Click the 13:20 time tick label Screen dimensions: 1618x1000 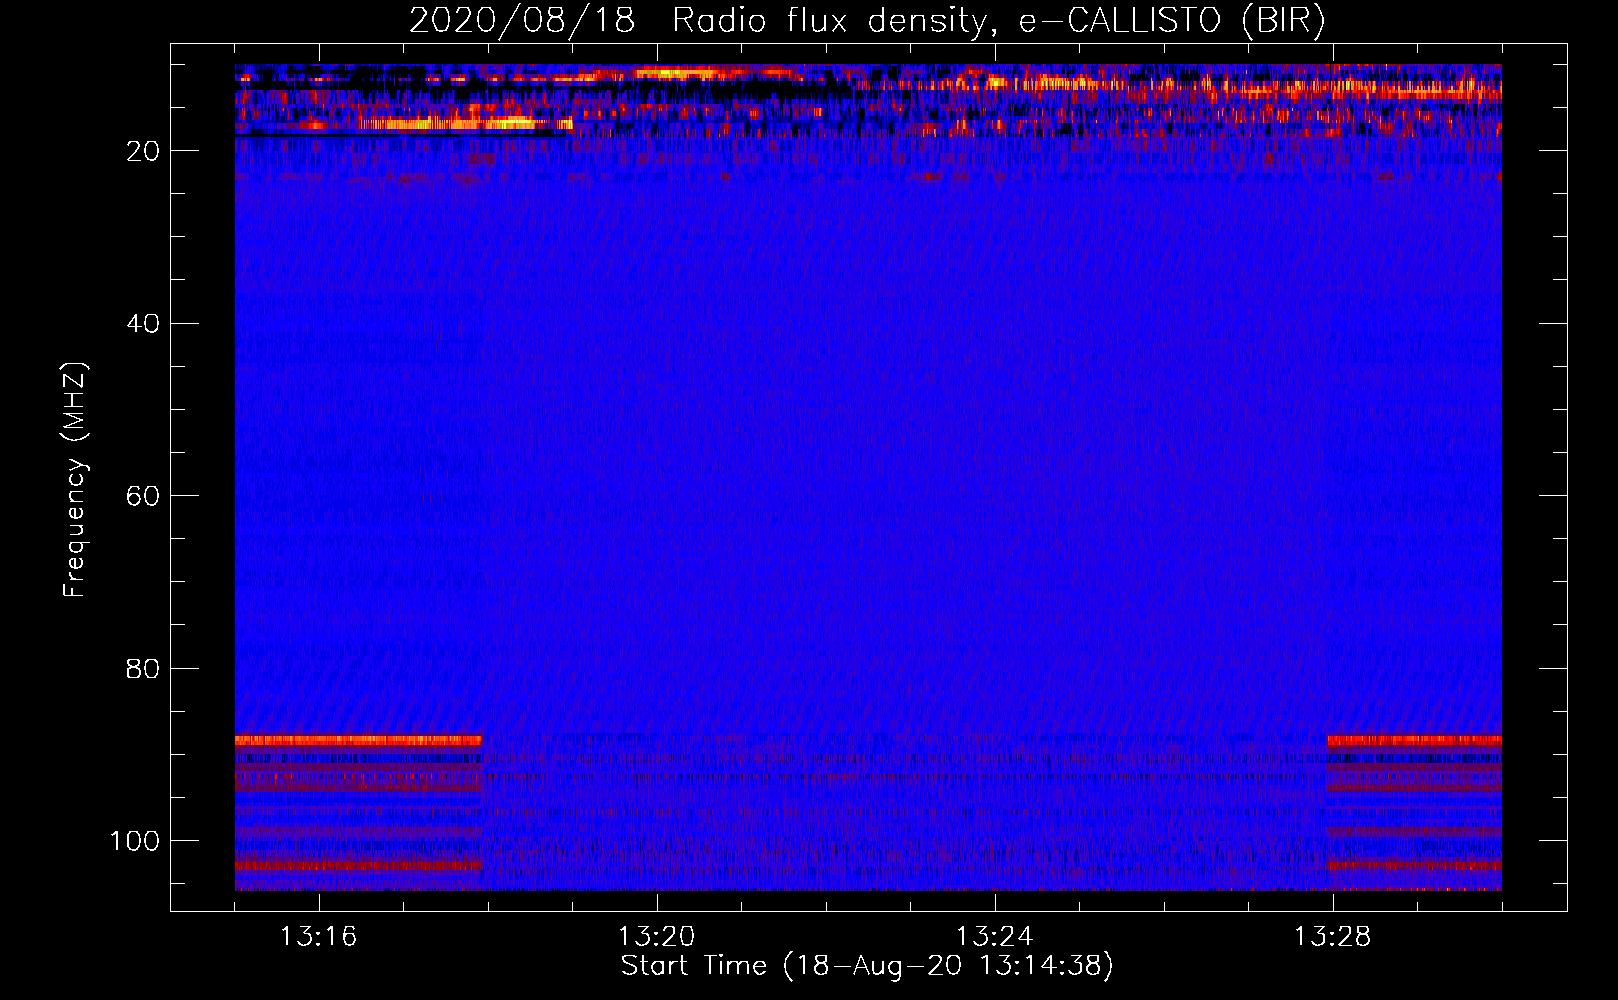(656, 937)
